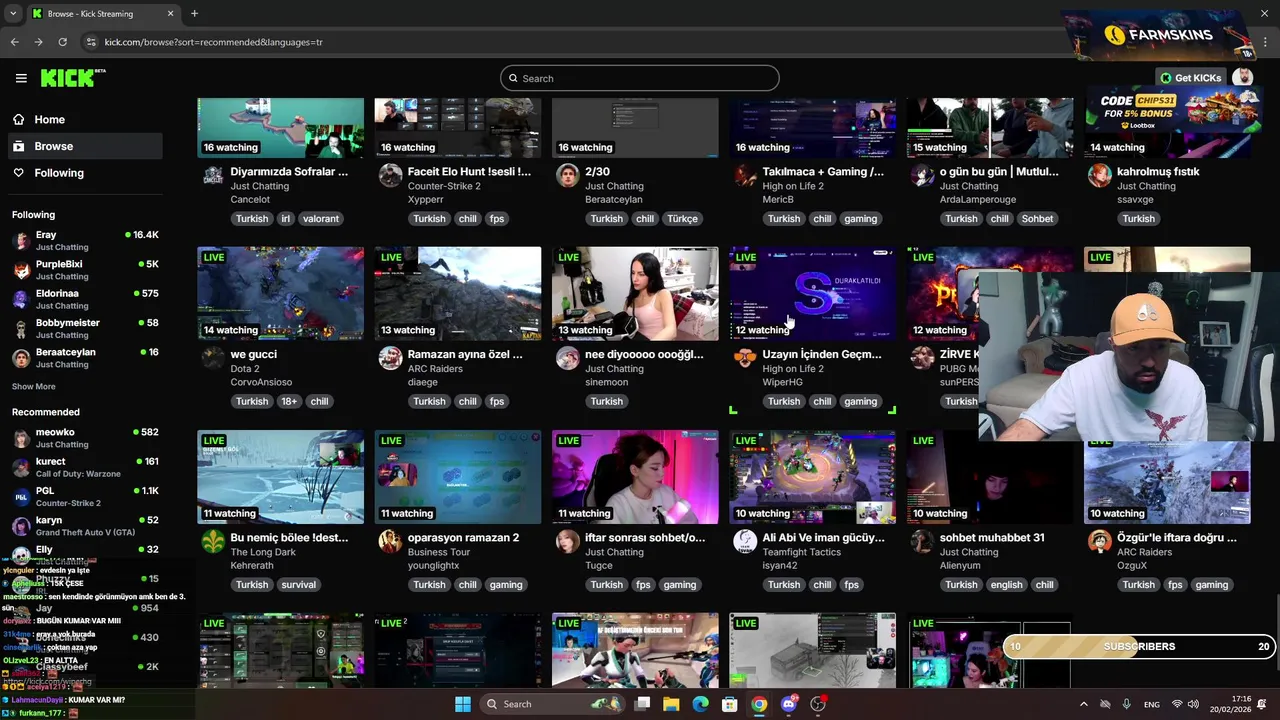Click ArdaLamperouge streamer avatar
The image size is (1280, 720).
[922, 176]
